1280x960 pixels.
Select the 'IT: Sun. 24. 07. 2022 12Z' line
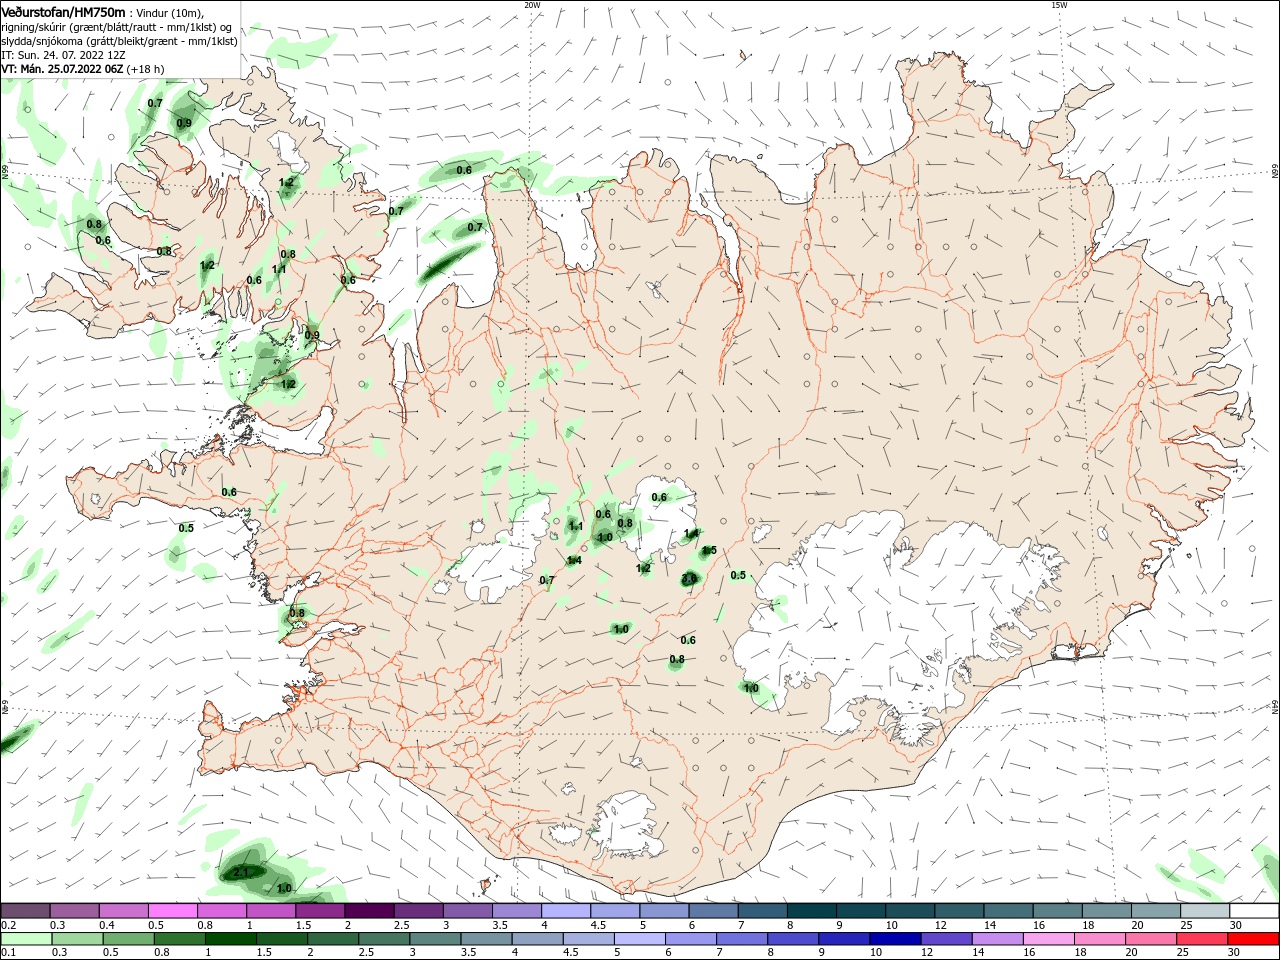click(63, 55)
